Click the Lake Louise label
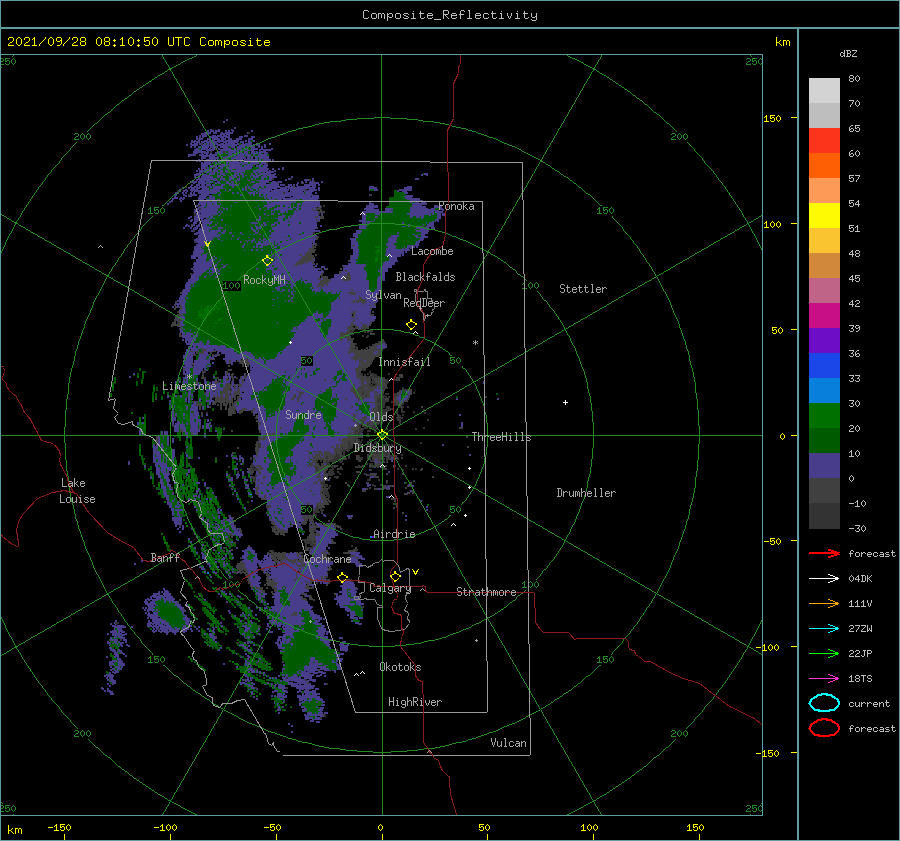The height and width of the screenshot is (841, 900). (77, 491)
